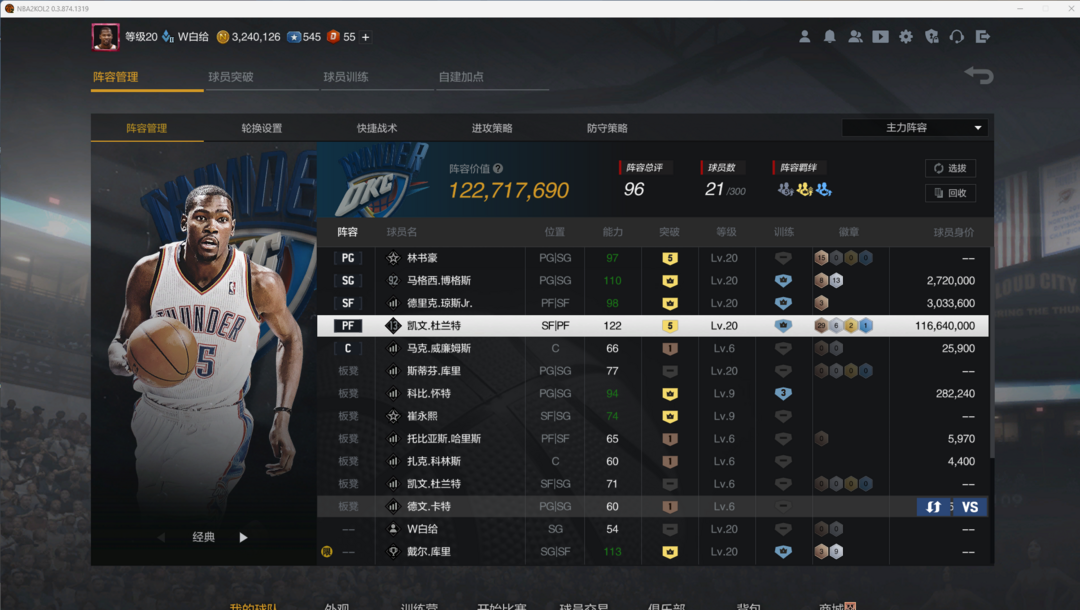Viewport: 1080px width, 610px height.
Task: Open the 轮换设置 sub-tab
Action: click(262, 128)
